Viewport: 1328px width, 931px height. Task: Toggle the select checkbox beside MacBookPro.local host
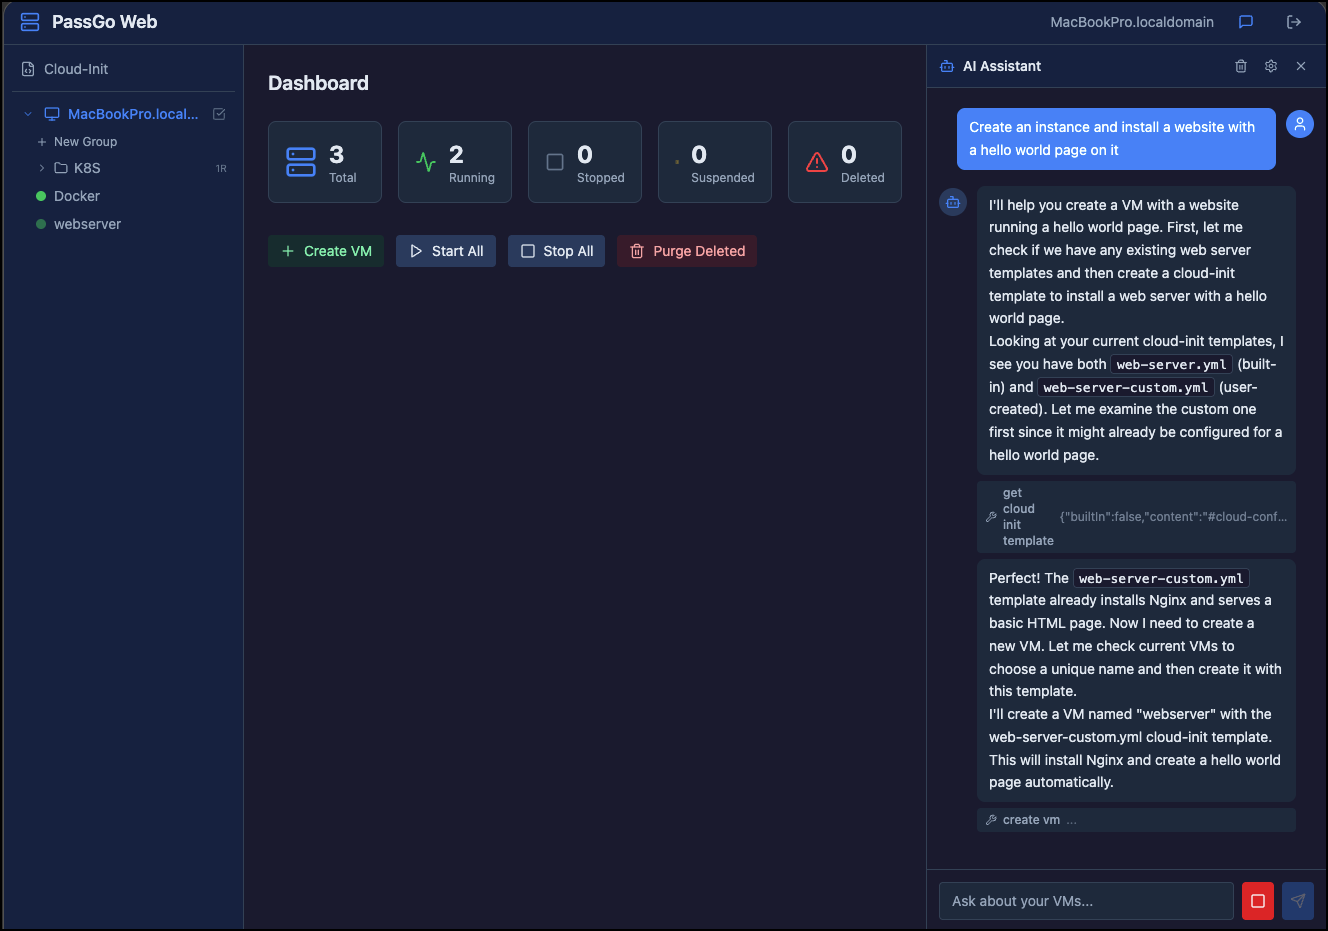219,114
